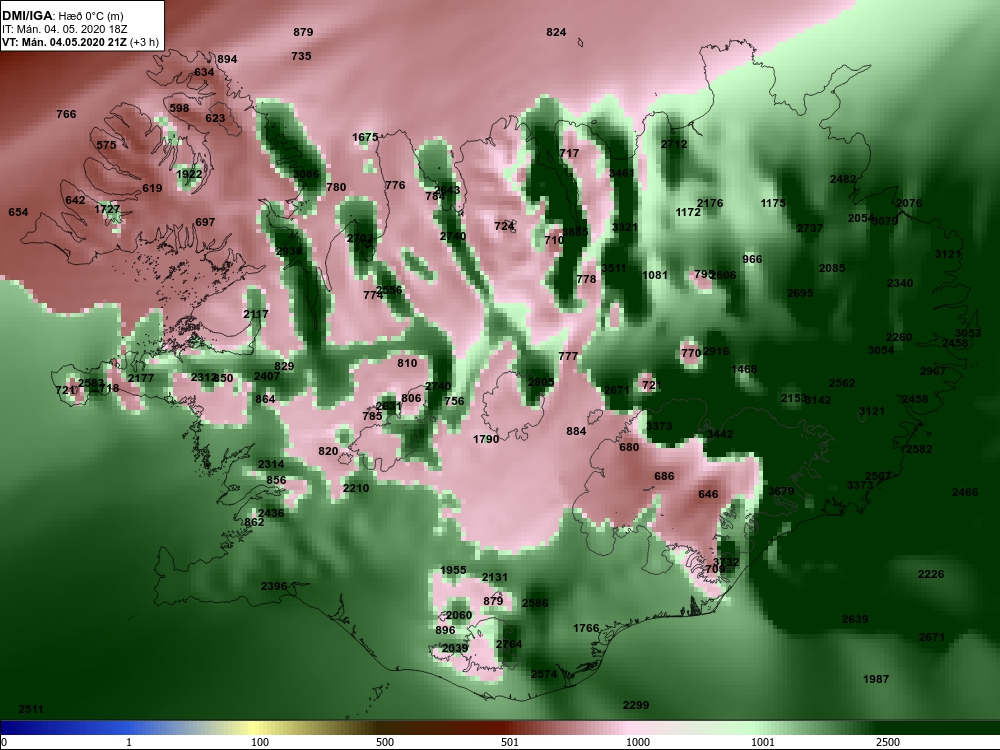The height and width of the screenshot is (750, 1000).
Task: Click the map value 2407
Action: point(267,376)
